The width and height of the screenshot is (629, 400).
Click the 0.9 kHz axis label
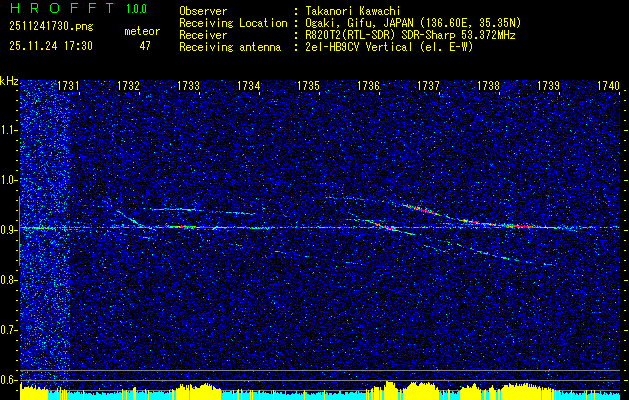[8, 230]
